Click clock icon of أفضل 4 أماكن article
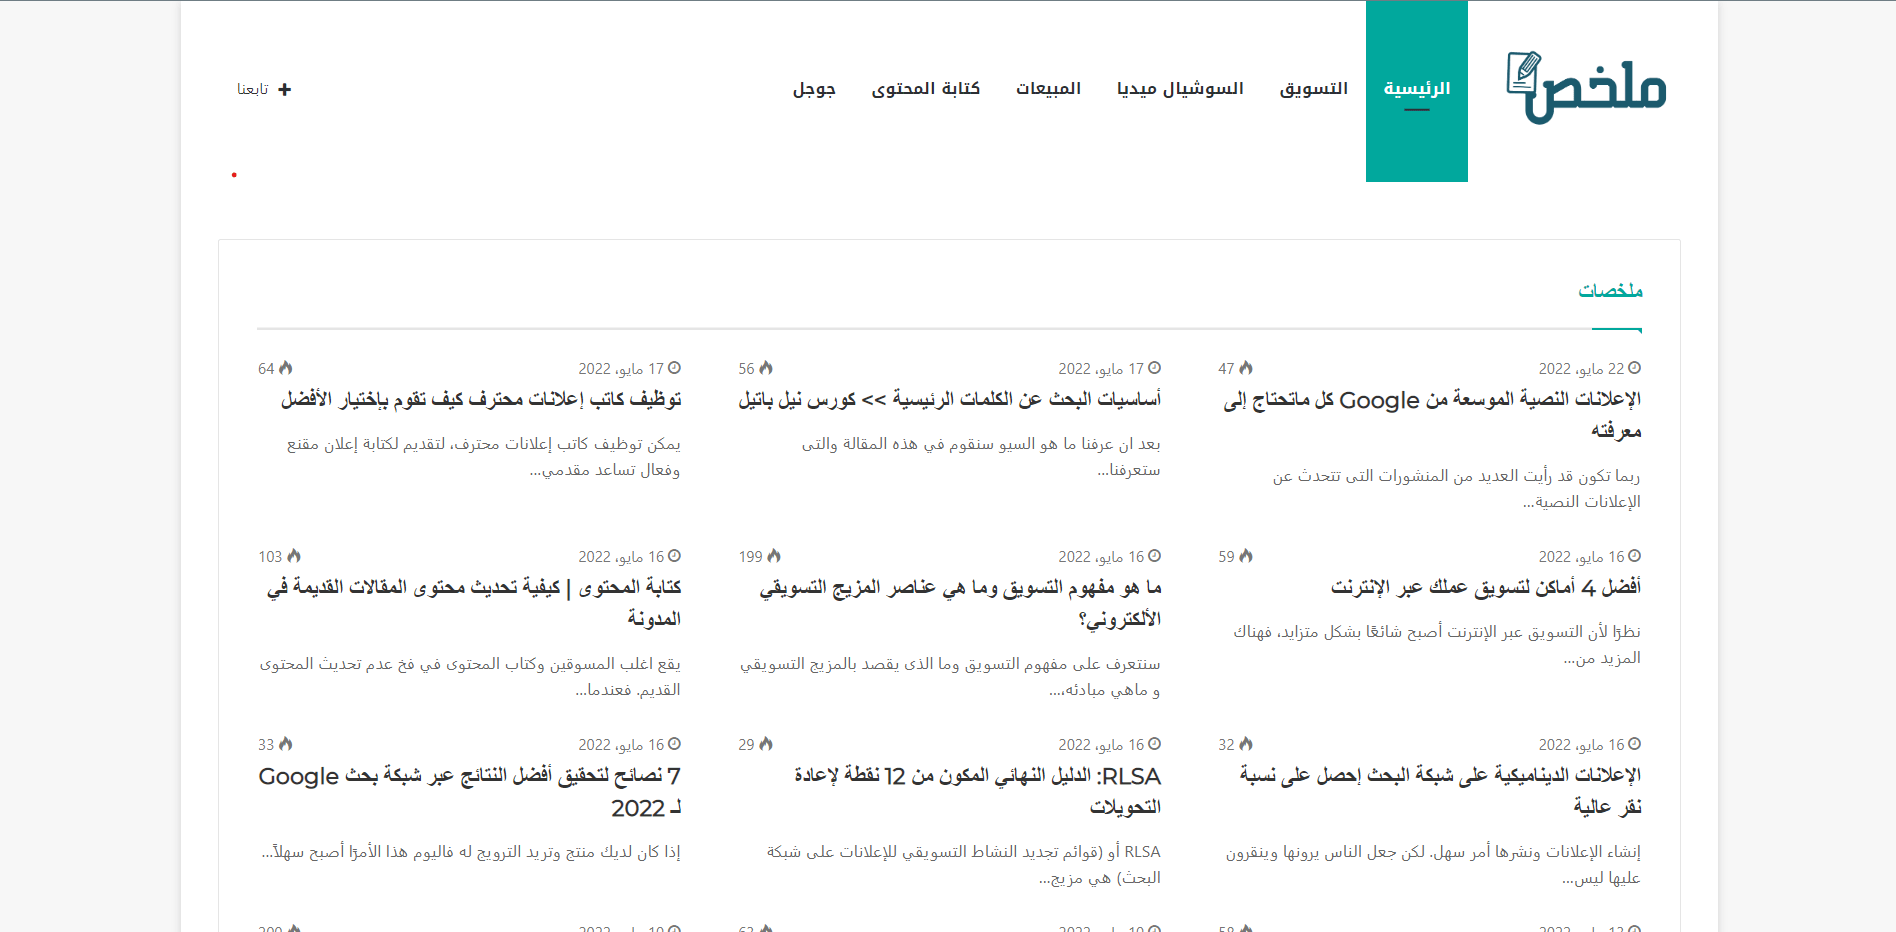 pyautogui.click(x=1635, y=556)
